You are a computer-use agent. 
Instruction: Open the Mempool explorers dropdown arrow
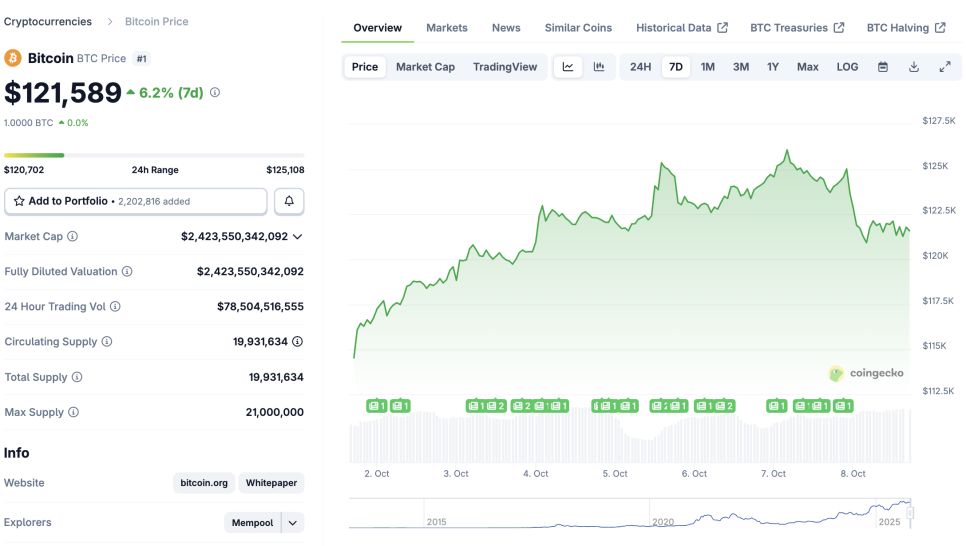[x=293, y=522]
